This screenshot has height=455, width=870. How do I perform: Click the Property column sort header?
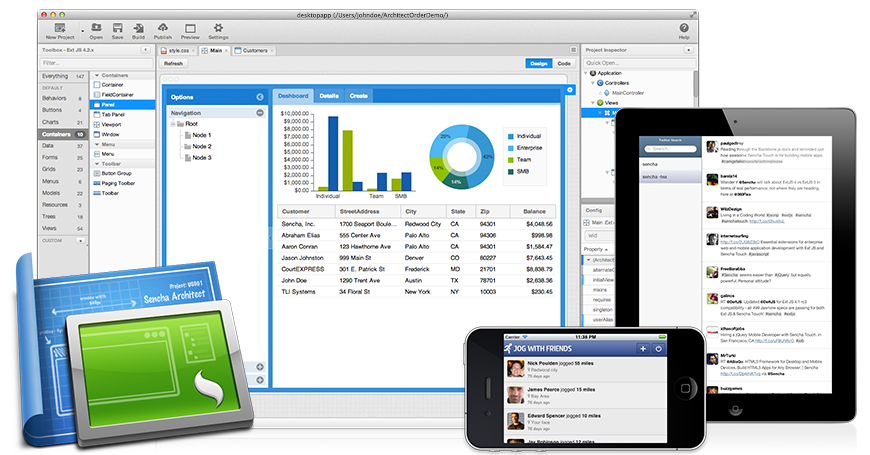[x=596, y=249]
